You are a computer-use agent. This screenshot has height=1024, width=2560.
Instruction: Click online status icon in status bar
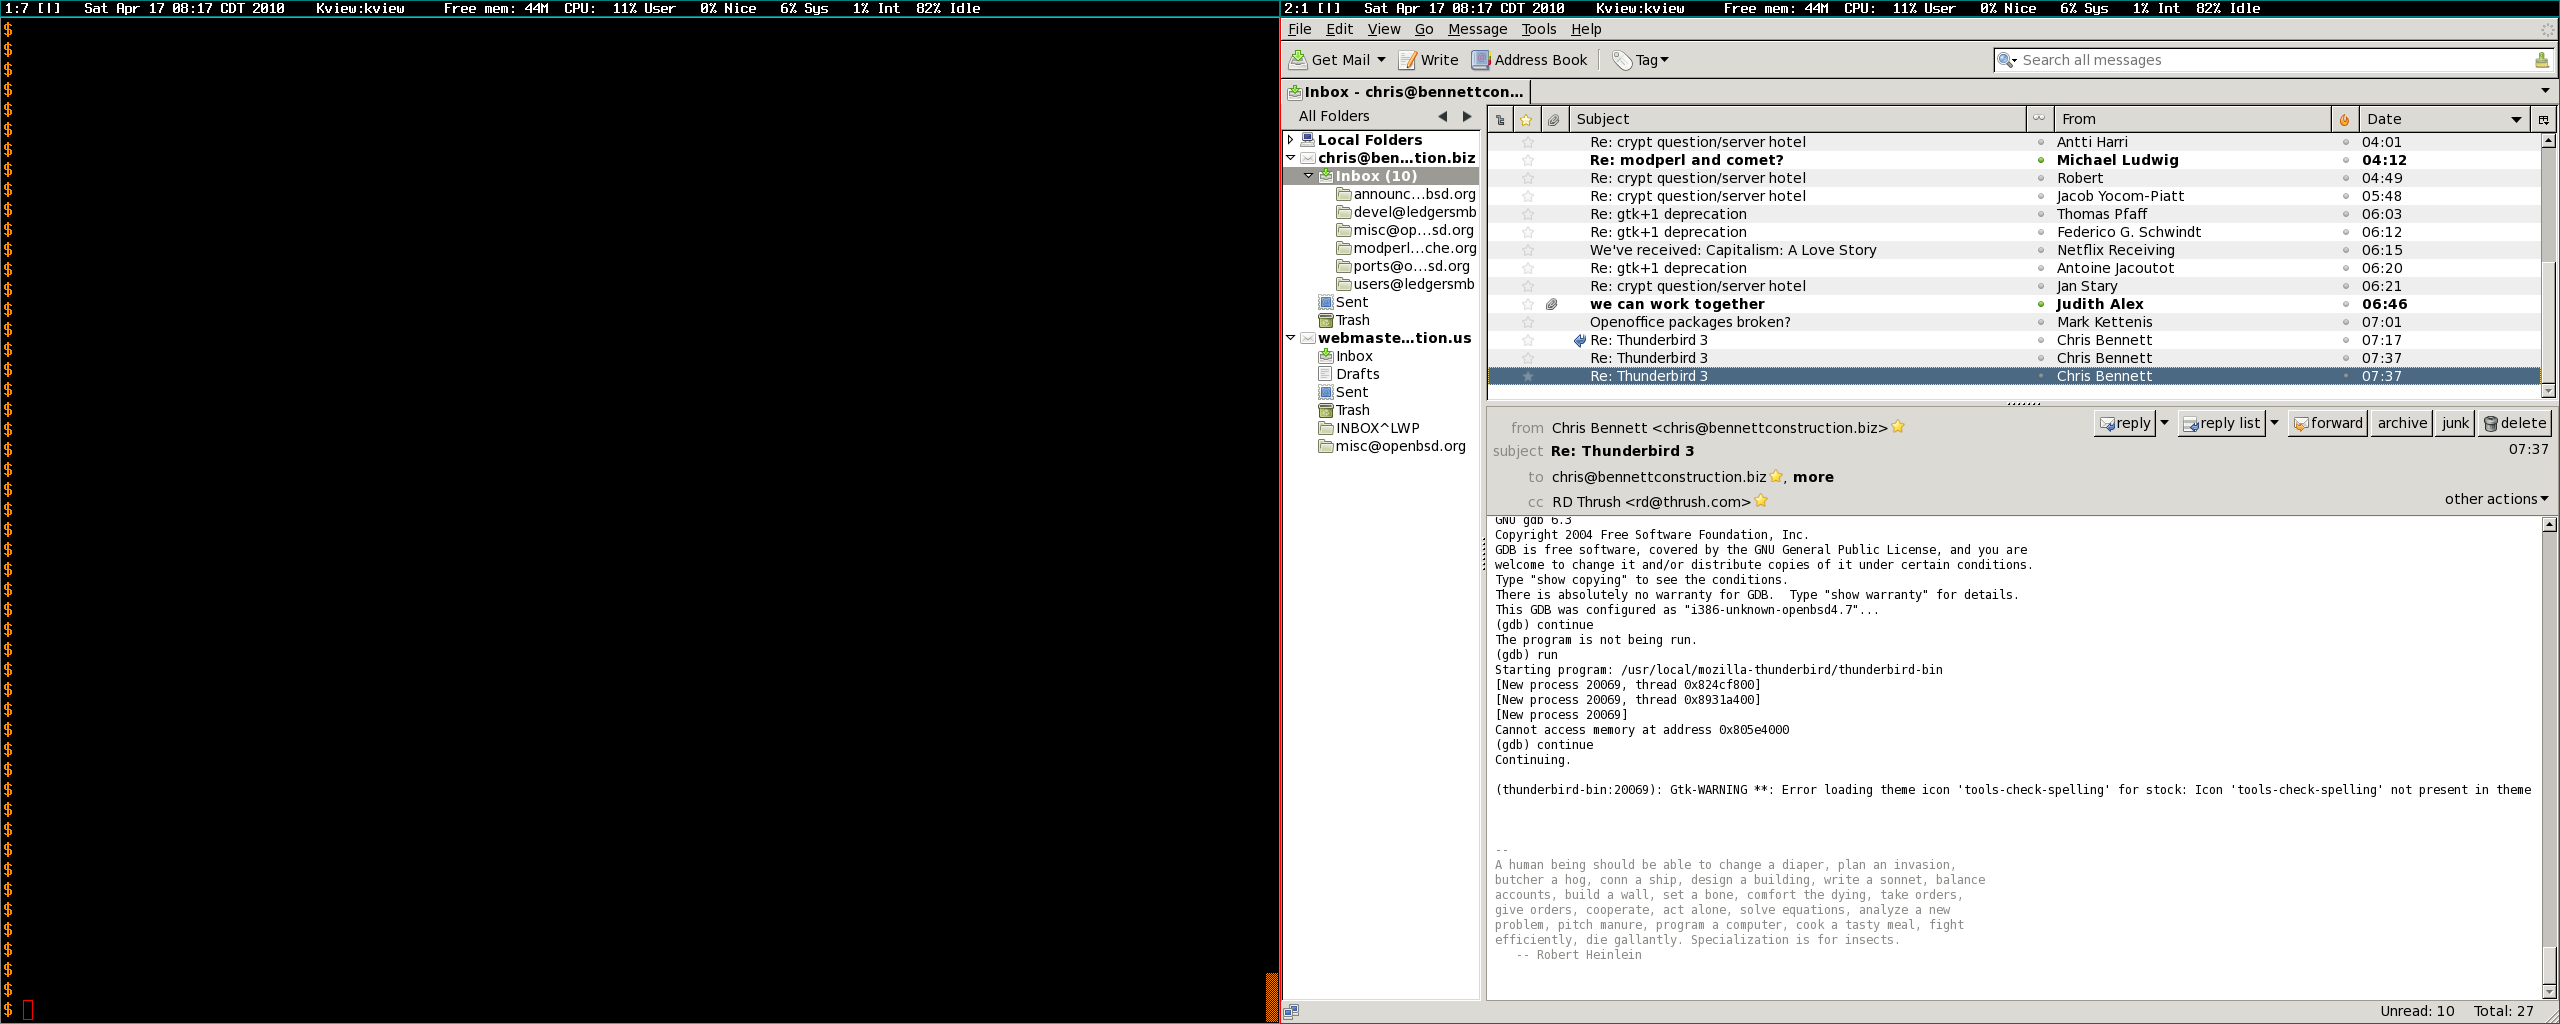(x=1292, y=1011)
